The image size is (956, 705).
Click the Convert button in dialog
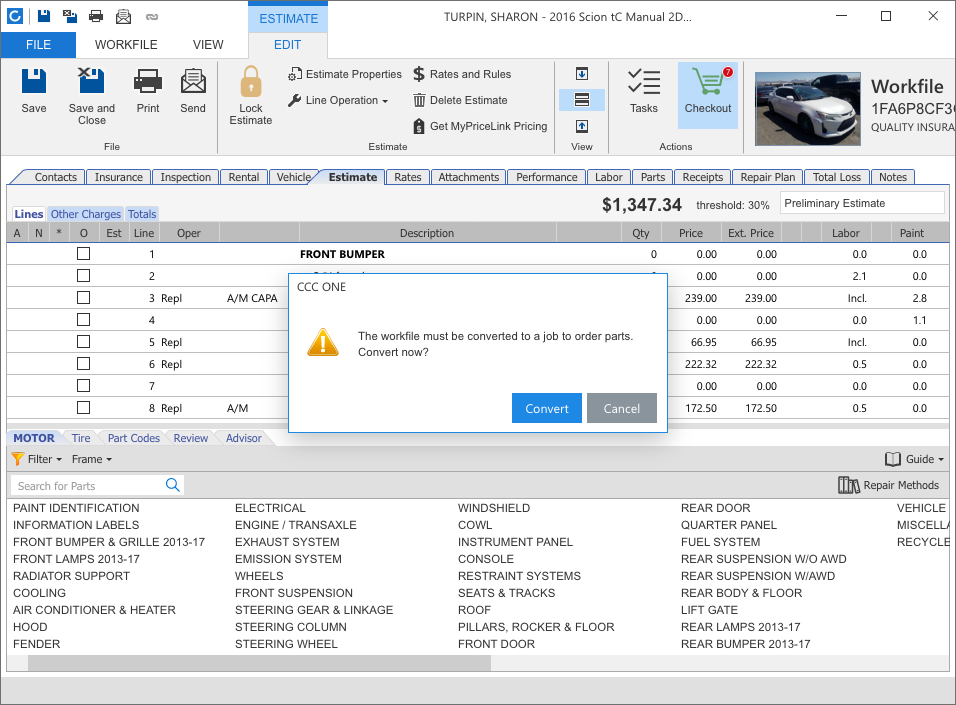[547, 408]
